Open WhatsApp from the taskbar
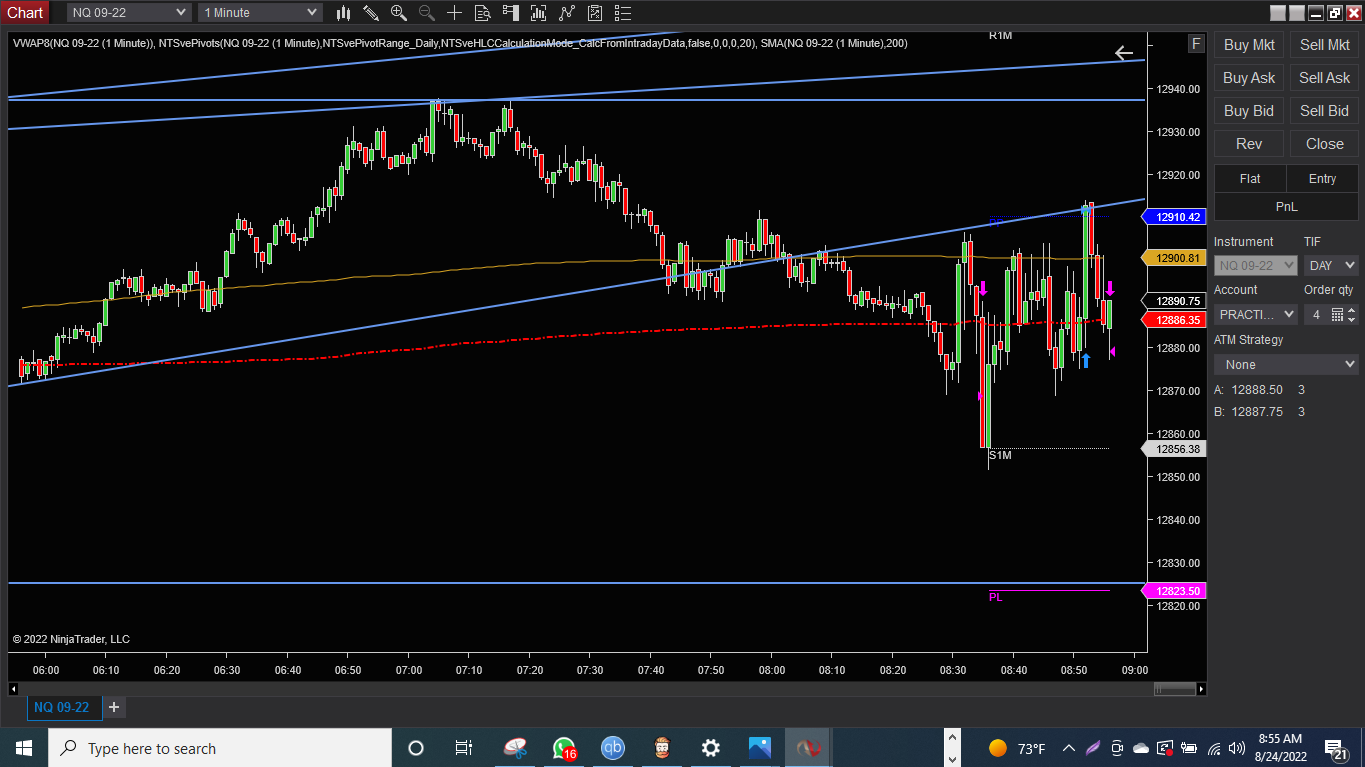The height and width of the screenshot is (767, 1365). click(564, 748)
